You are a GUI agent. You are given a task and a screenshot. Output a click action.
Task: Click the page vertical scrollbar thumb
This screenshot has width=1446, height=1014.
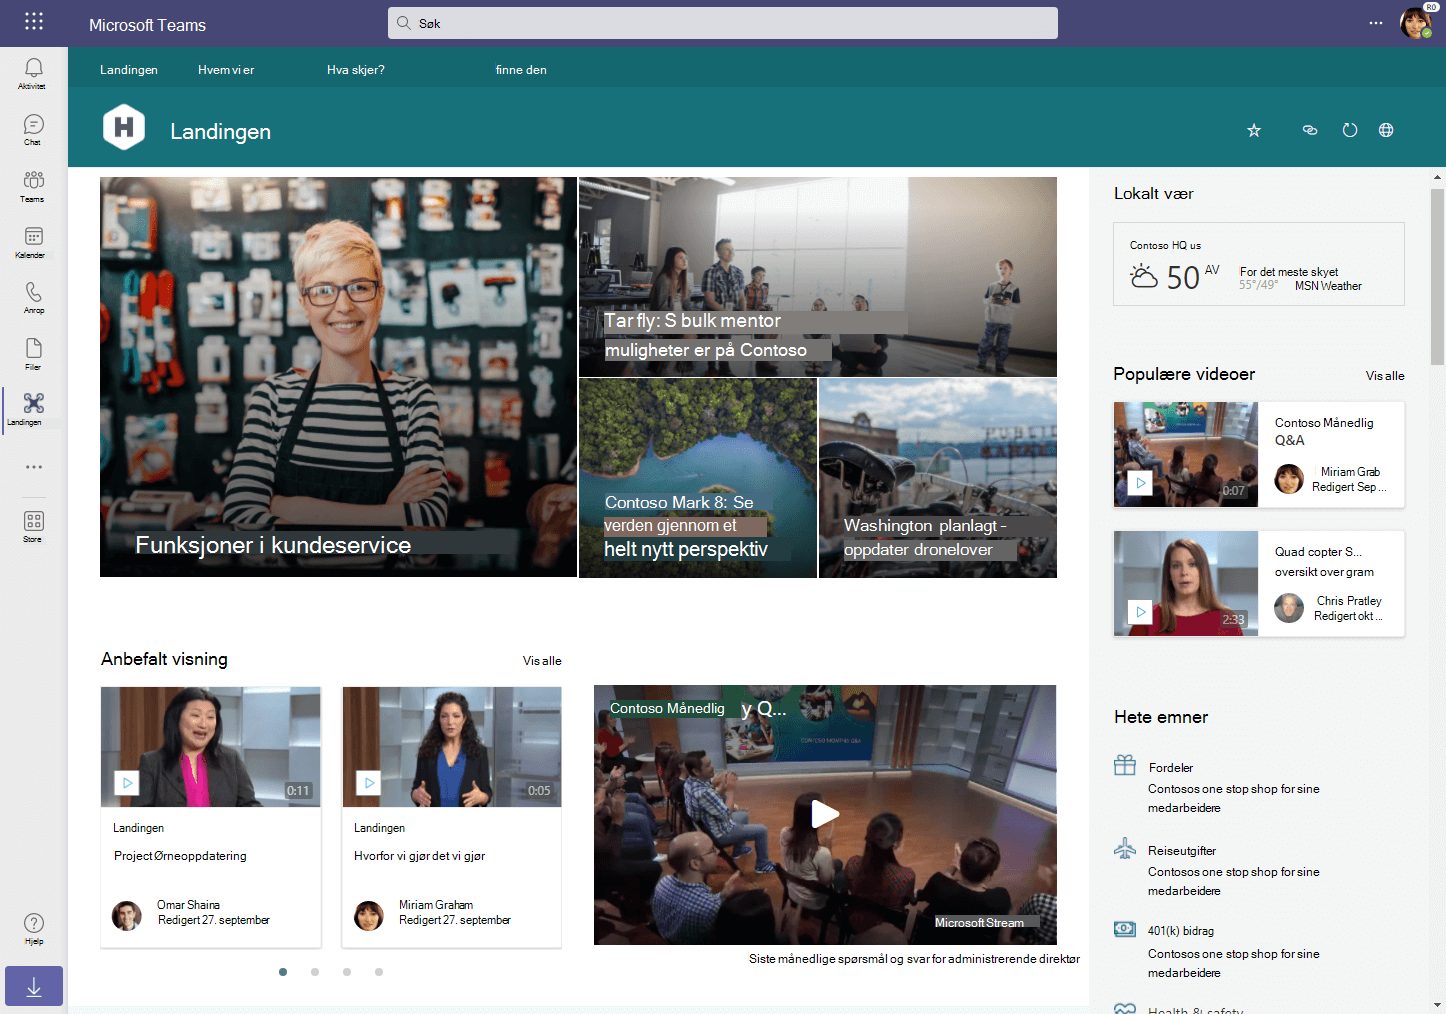pos(1438,277)
